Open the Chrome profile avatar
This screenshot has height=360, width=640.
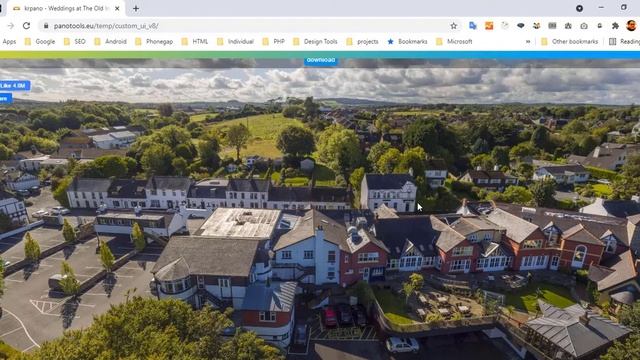click(631, 25)
